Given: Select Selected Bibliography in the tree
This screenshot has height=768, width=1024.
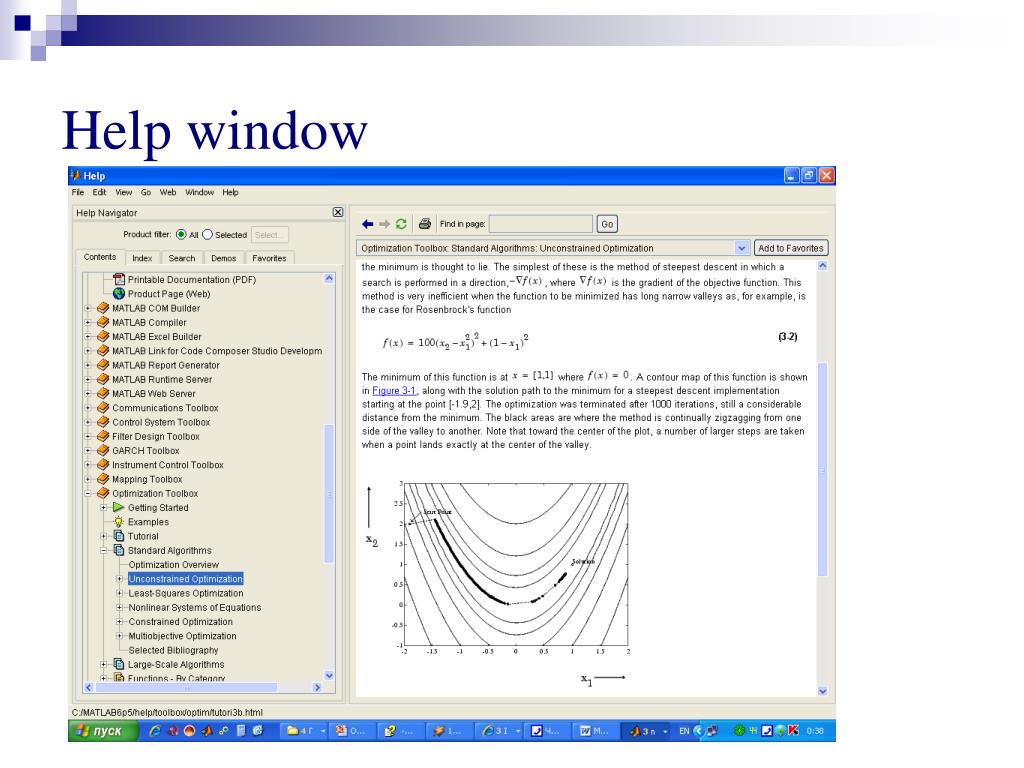Looking at the screenshot, I should [x=173, y=650].
